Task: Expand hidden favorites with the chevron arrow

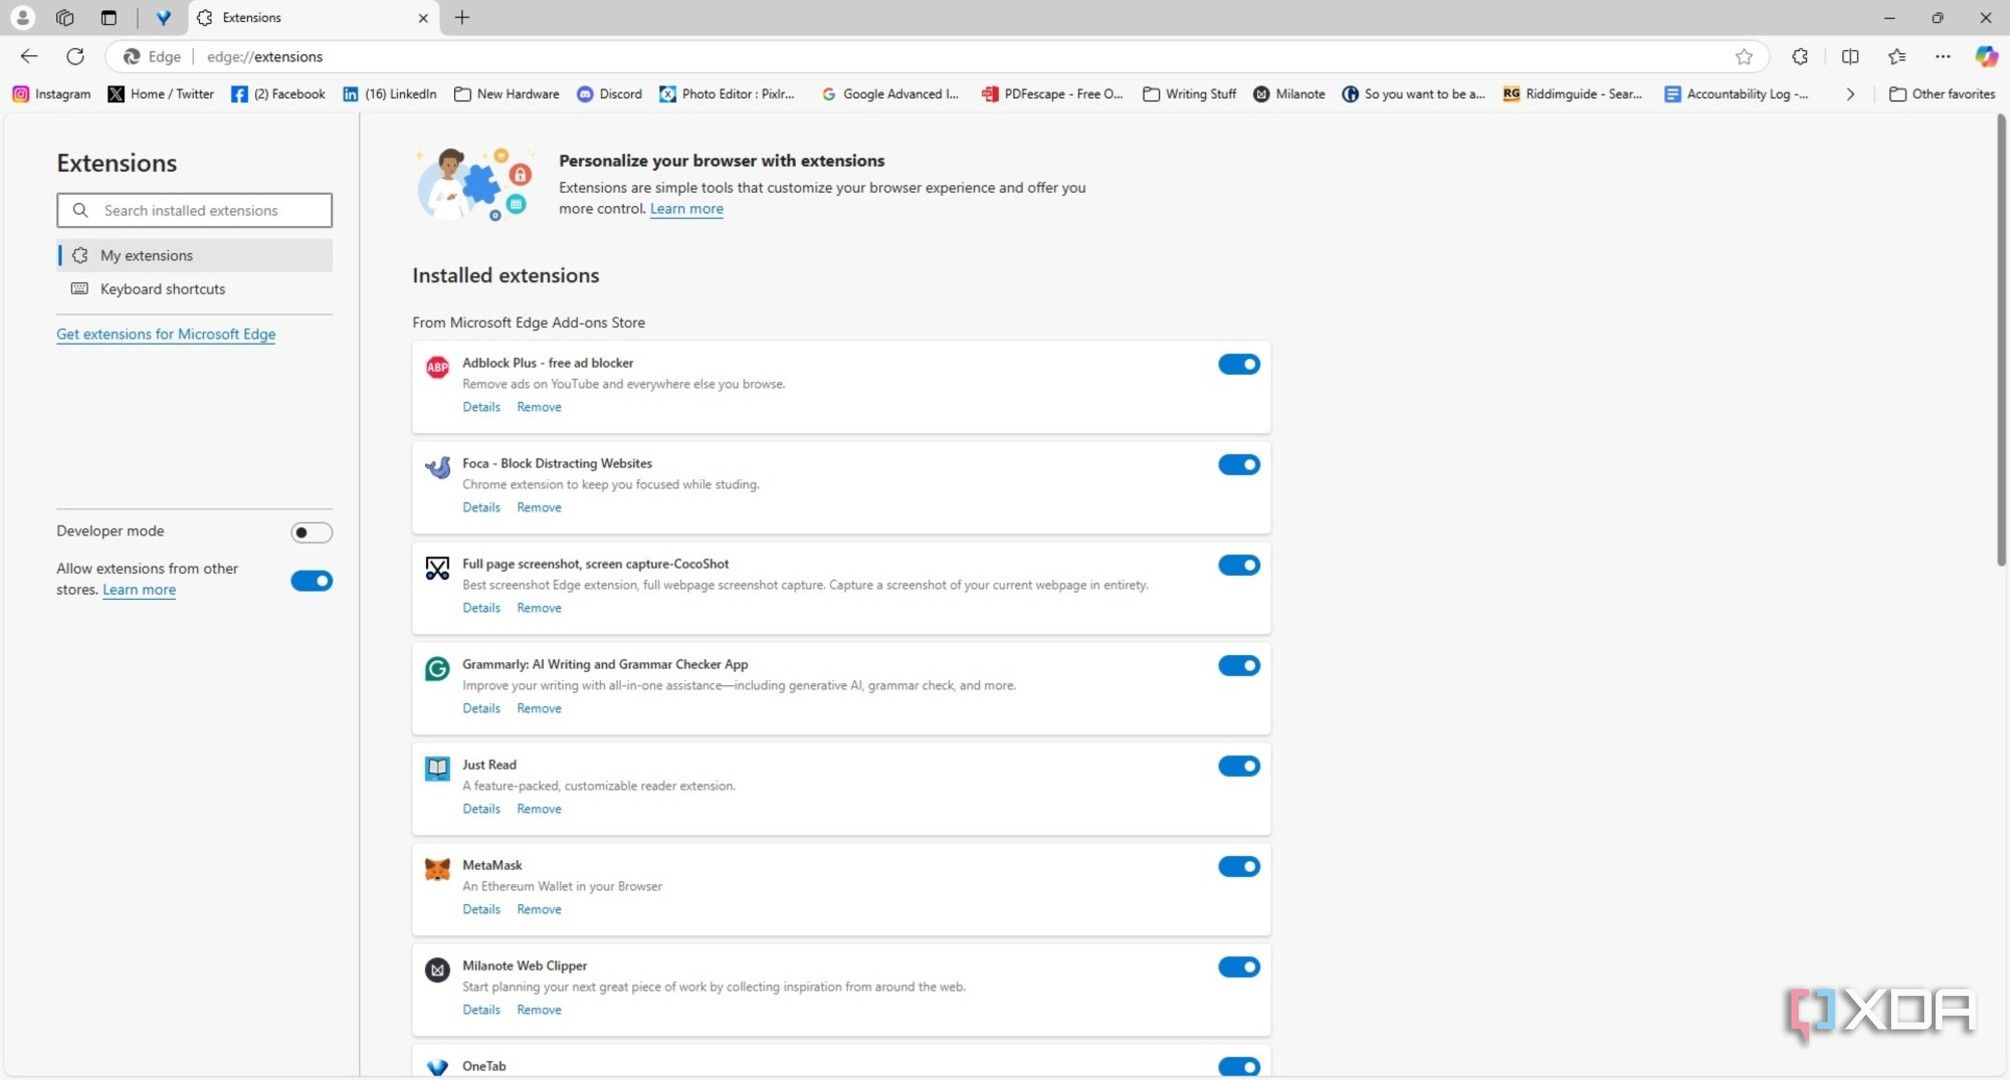Action: [1850, 93]
